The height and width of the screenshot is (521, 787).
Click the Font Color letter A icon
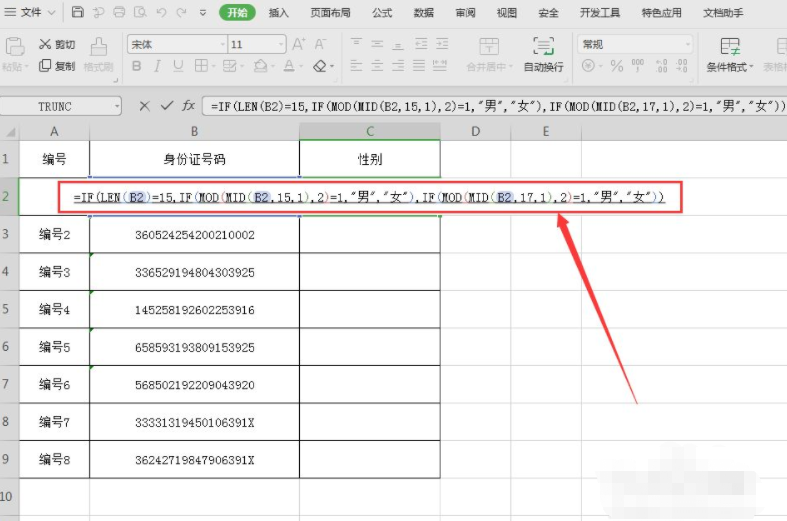(x=289, y=66)
